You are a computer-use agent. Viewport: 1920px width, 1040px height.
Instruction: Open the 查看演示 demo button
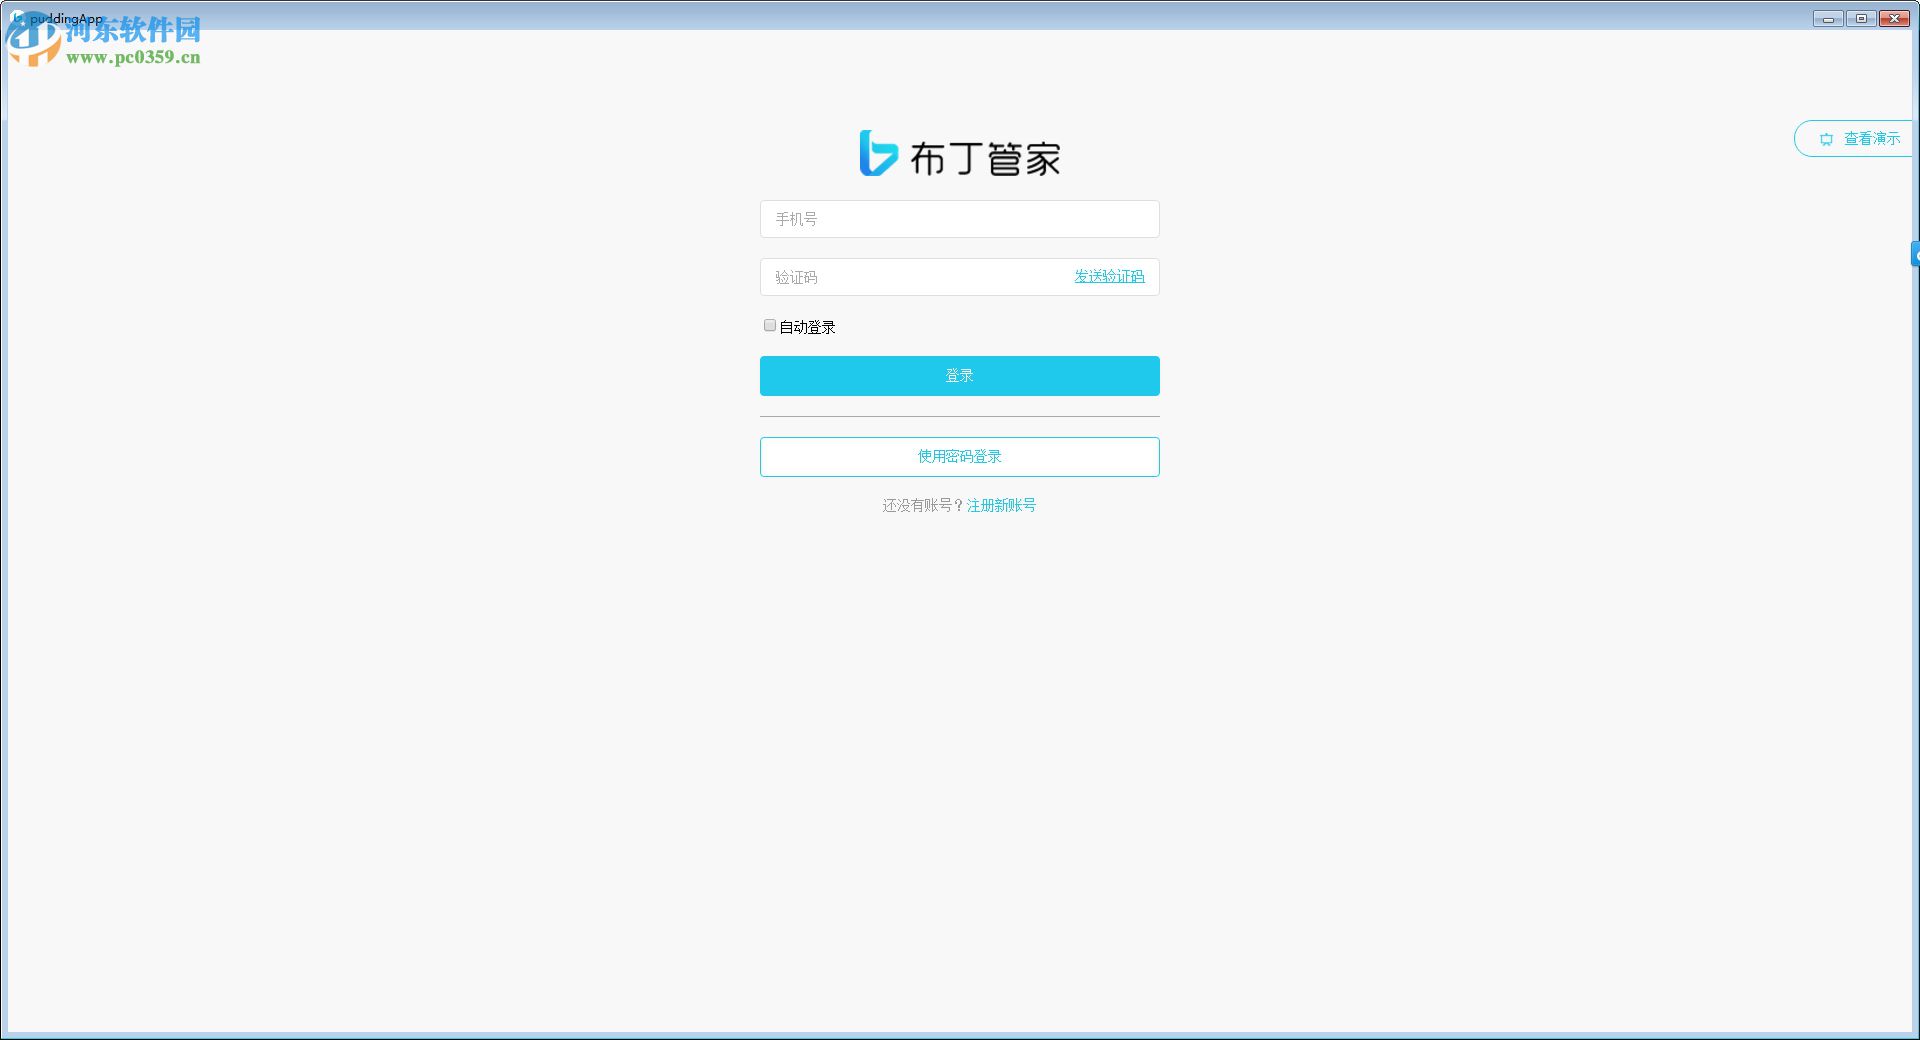(1855, 139)
